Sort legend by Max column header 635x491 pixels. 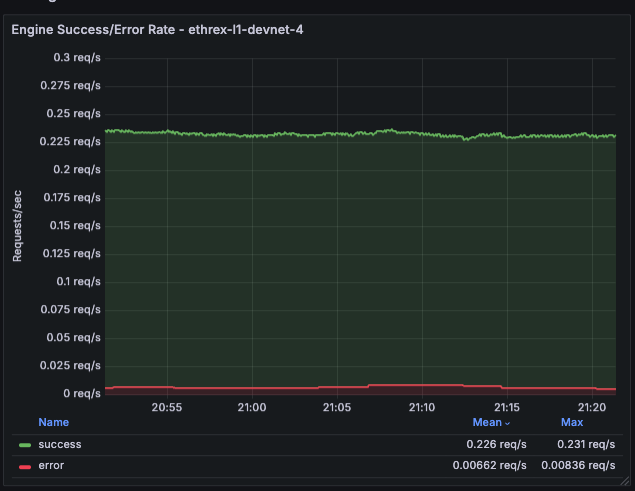pyautogui.click(x=572, y=422)
